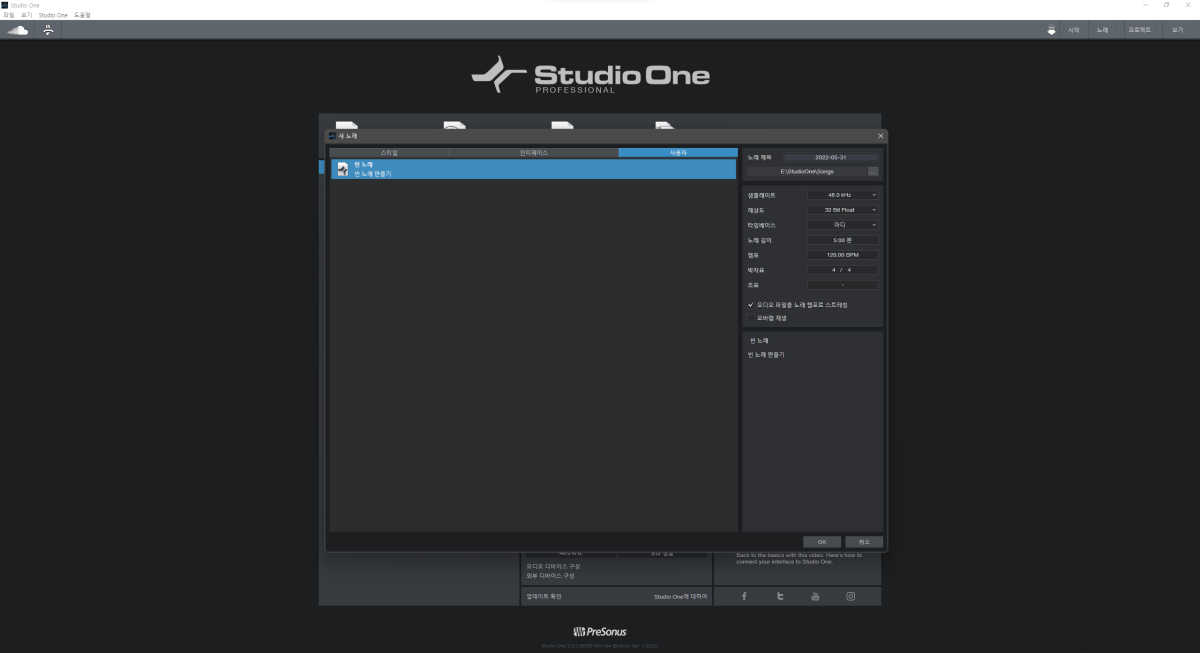Open the 도움말 menu
Screen dimensions: 1200x653
coord(82,15)
